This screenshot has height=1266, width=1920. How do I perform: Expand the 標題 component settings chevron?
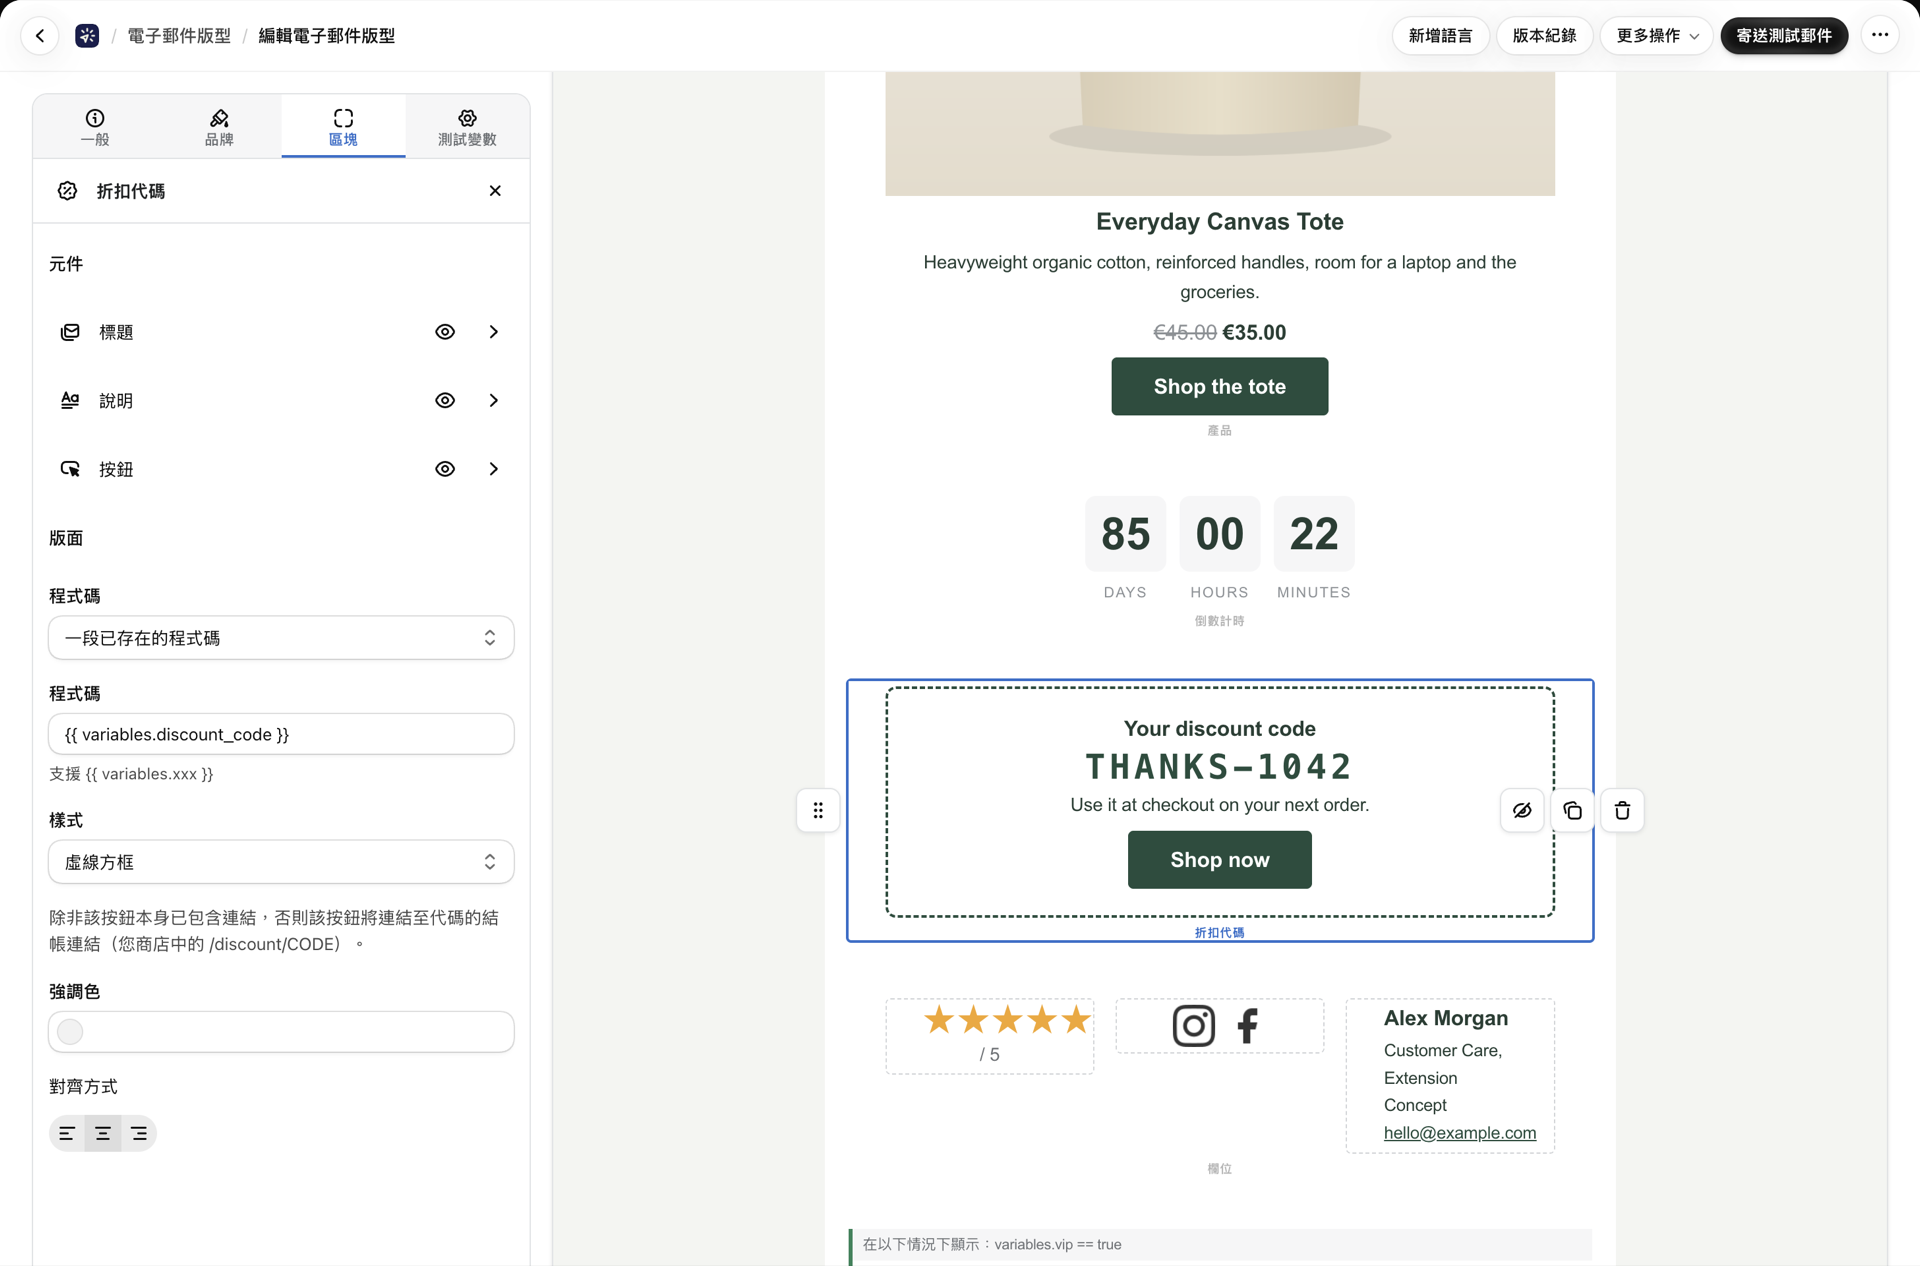point(494,332)
